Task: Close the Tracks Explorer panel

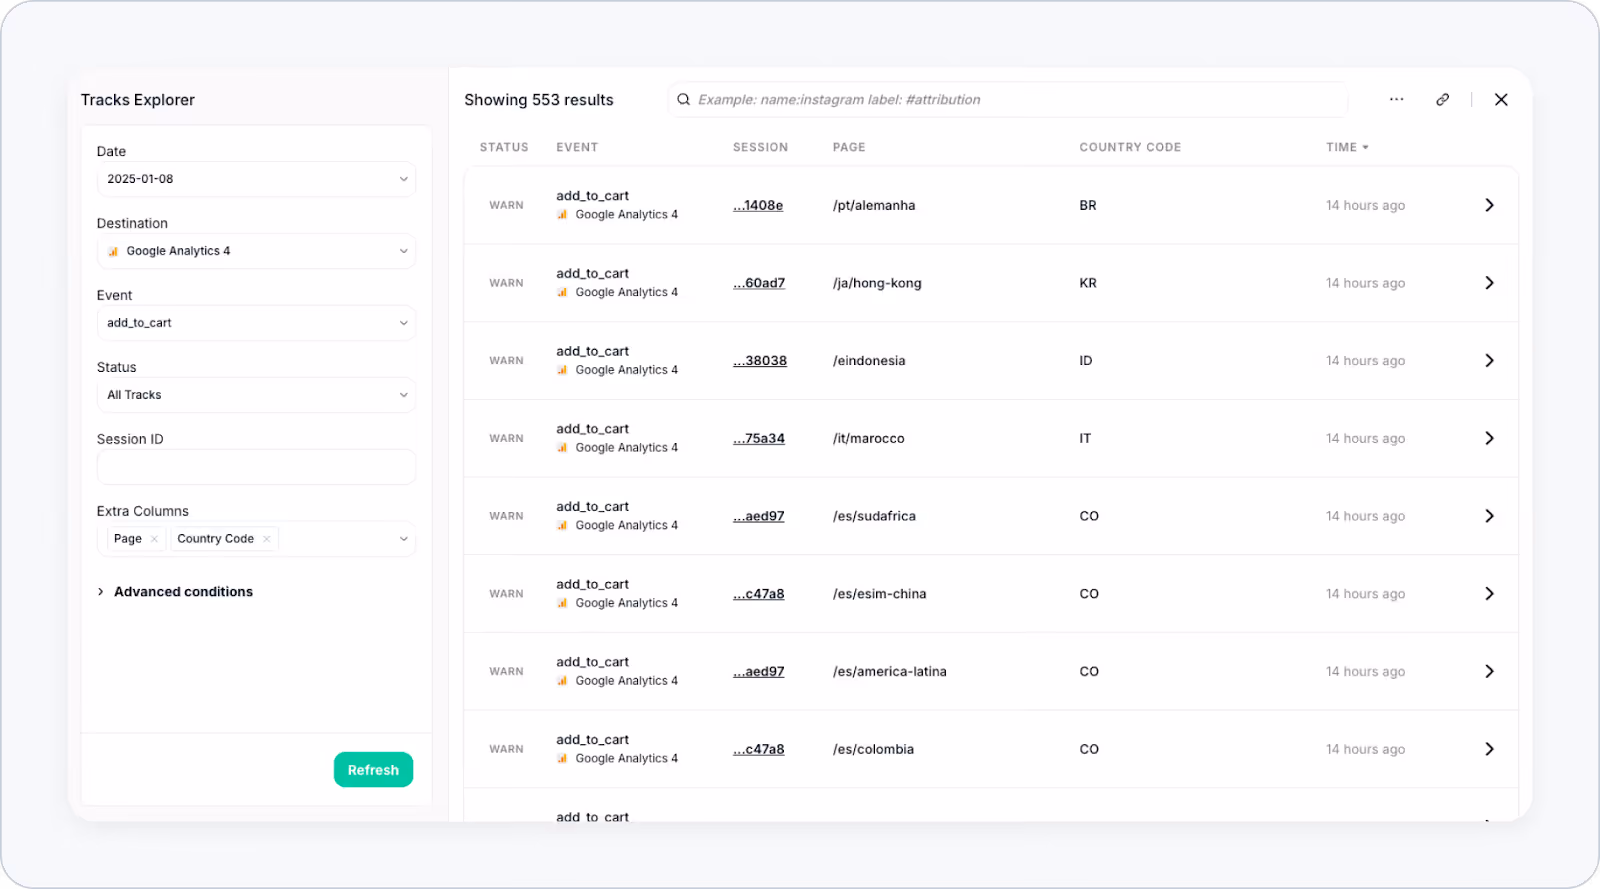Action: (x=1501, y=99)
